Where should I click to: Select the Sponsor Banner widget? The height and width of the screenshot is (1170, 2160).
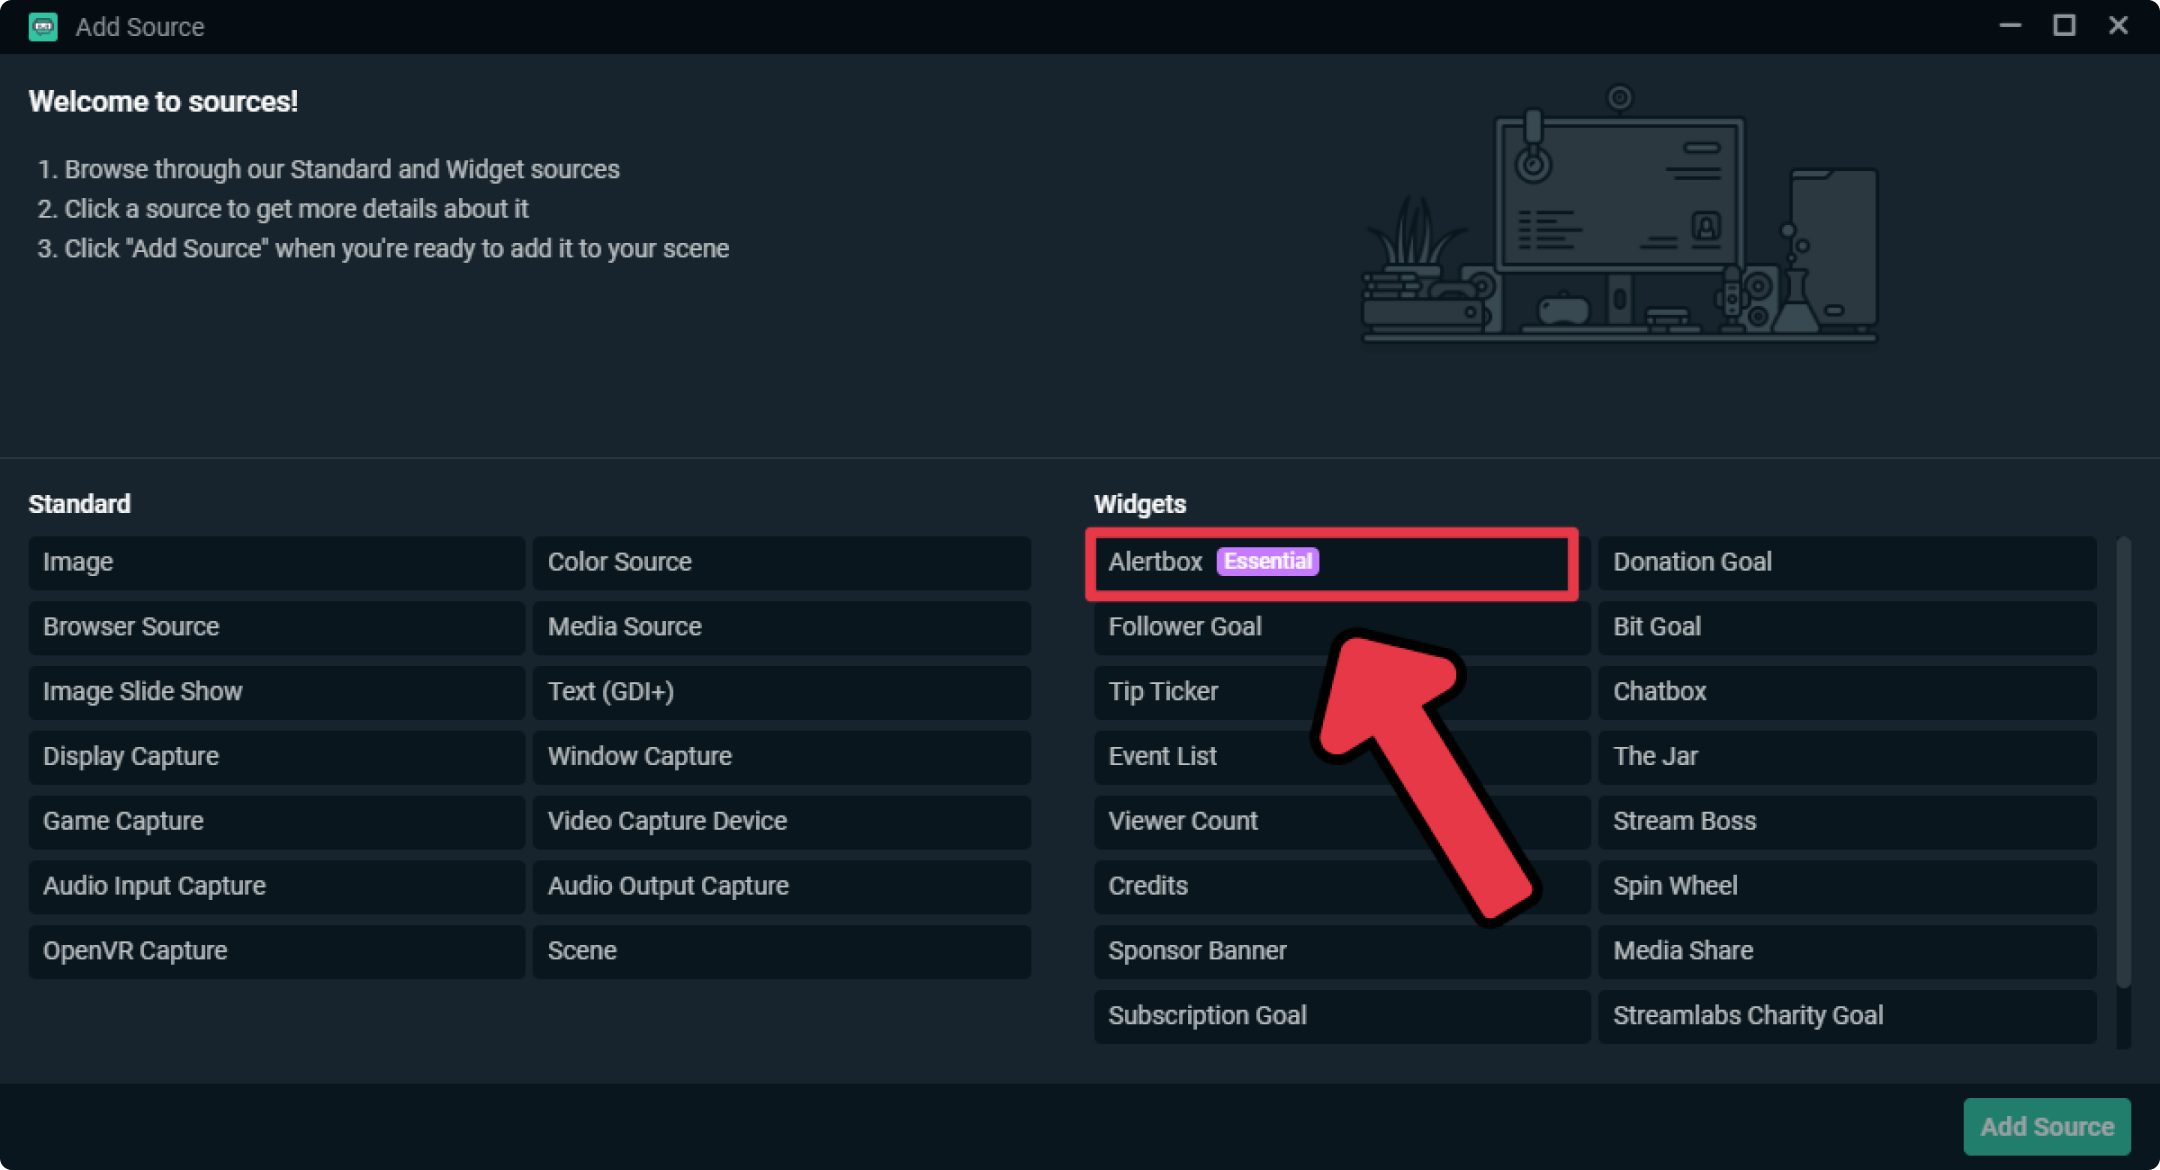pos(1198,951)
